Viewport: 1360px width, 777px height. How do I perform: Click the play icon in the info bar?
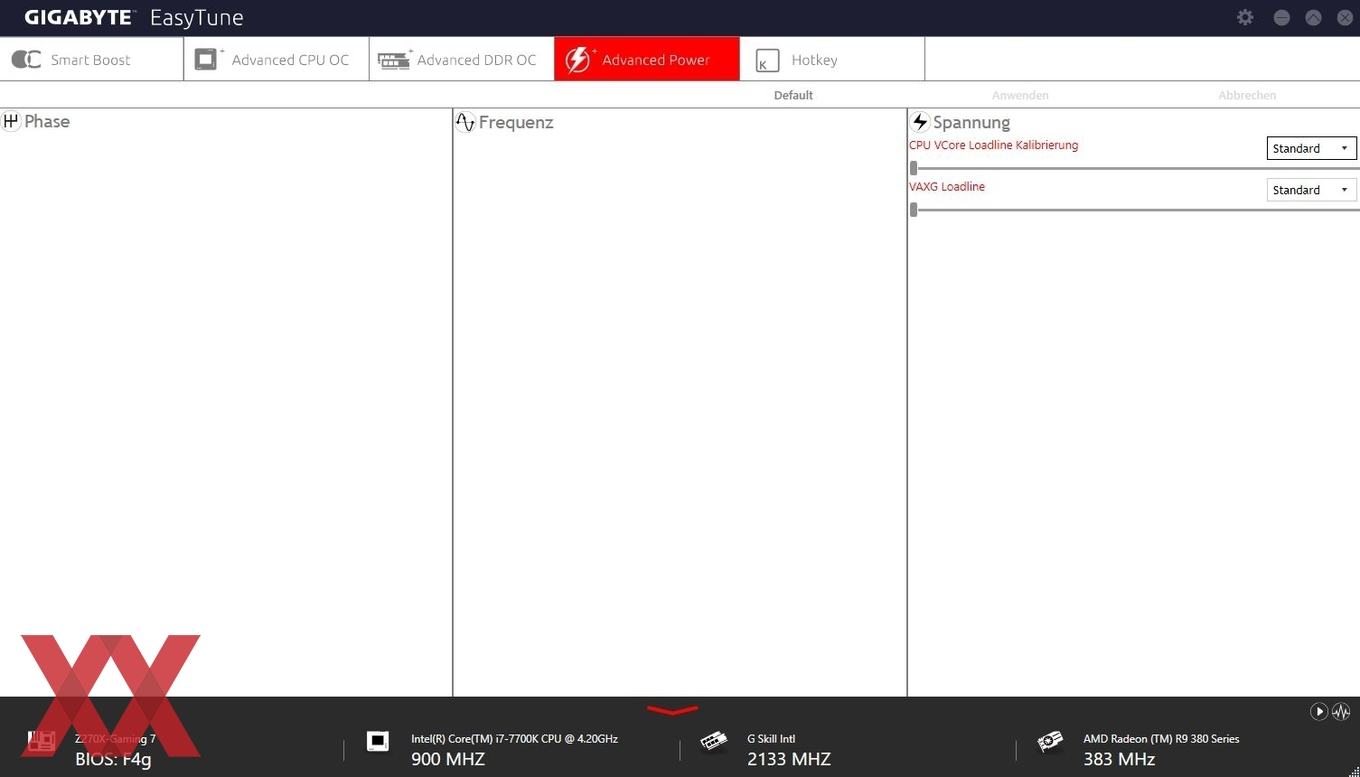tap(1319, 711)
